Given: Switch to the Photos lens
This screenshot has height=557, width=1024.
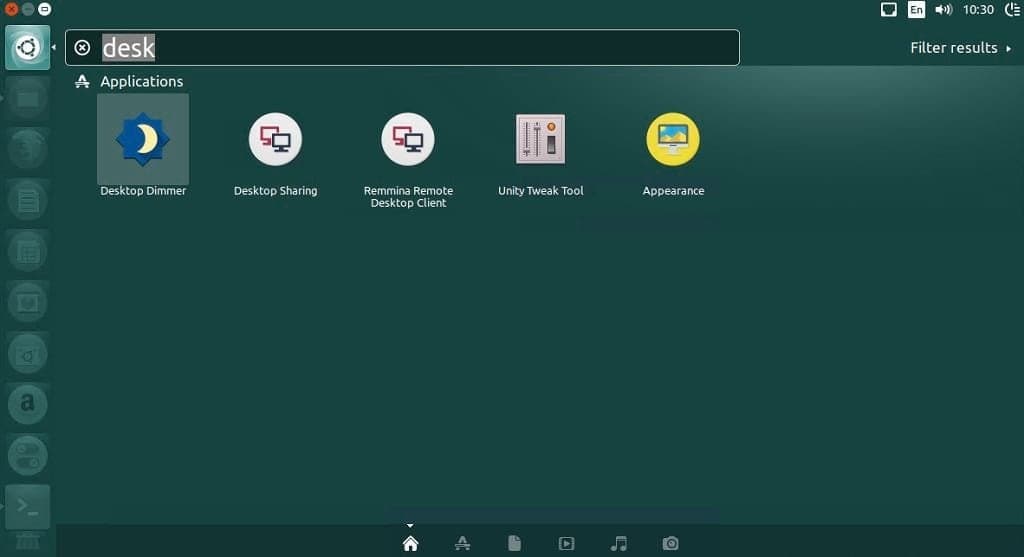Looking at the screenshot, I should tap(671, 543).
